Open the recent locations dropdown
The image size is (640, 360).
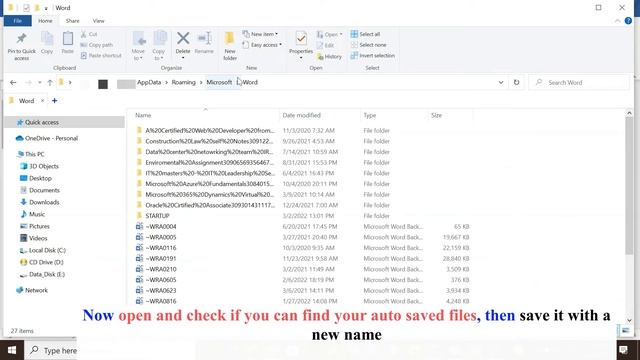[40, 82]
